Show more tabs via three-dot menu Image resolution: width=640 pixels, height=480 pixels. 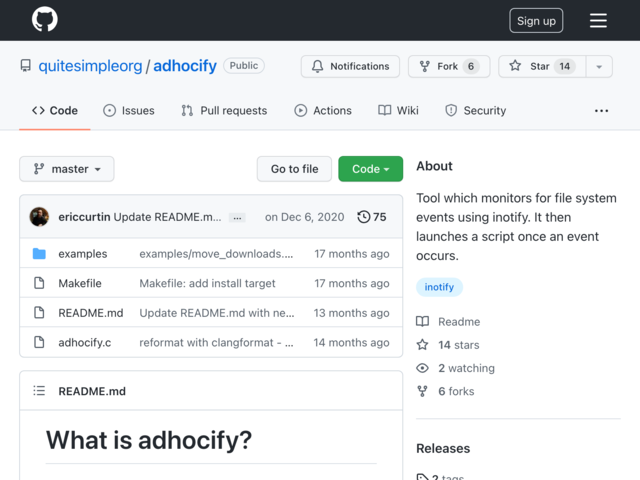pos(601,111)
